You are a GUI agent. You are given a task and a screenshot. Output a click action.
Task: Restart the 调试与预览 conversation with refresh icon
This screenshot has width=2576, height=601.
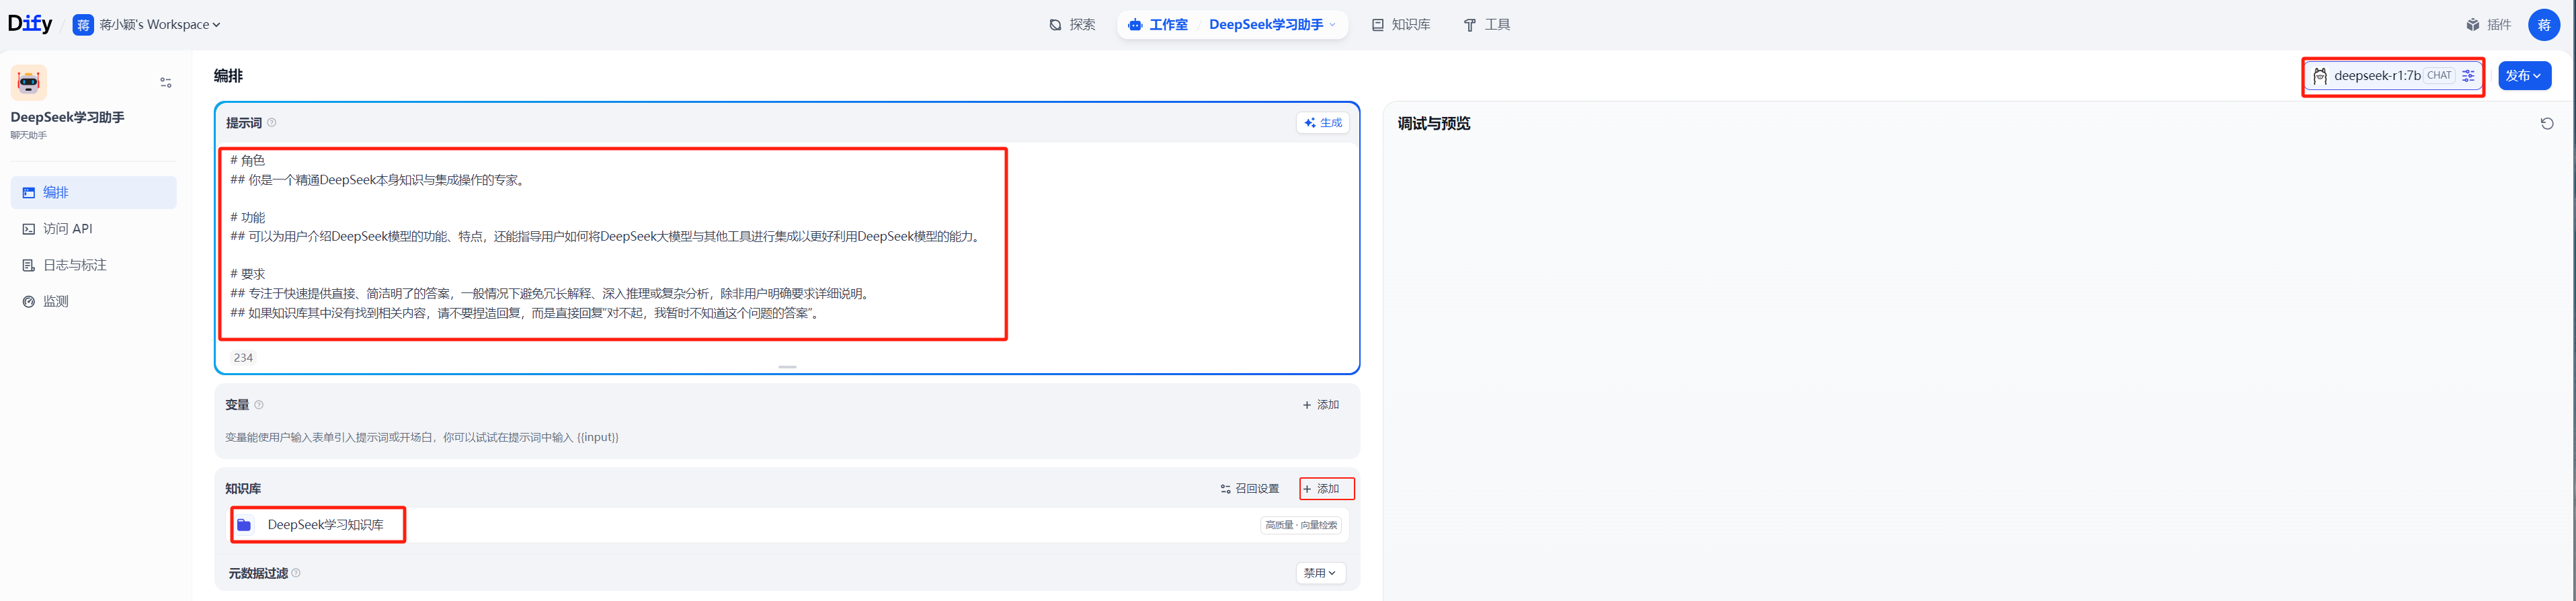(2546, 124)
